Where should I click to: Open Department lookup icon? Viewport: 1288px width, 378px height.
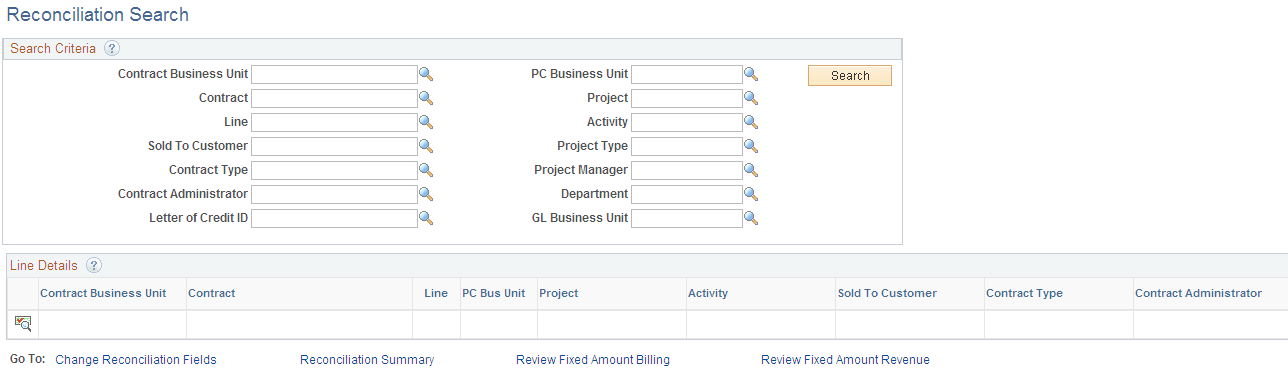pos(751,194)
